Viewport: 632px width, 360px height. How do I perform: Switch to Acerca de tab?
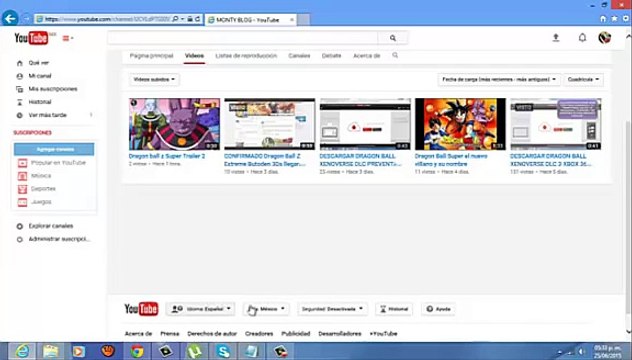tap(367, 56)
